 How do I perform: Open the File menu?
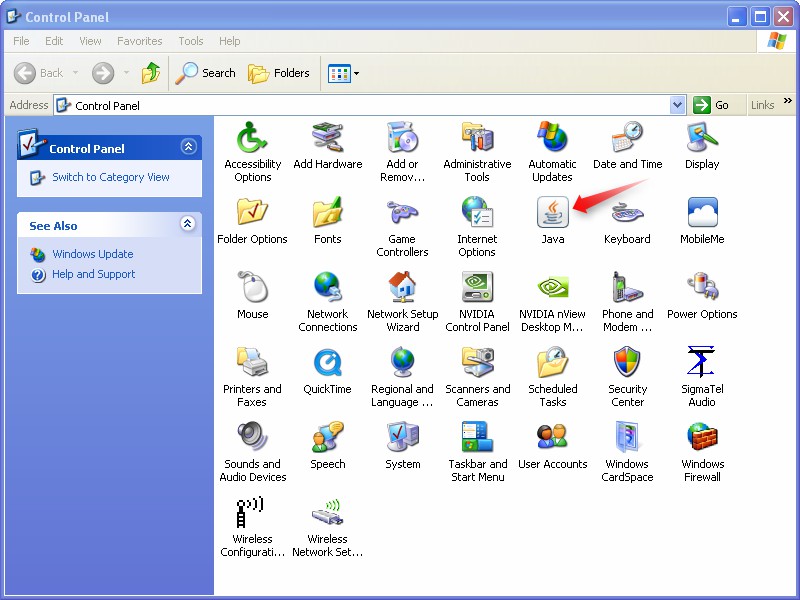[x=21, y=41]
